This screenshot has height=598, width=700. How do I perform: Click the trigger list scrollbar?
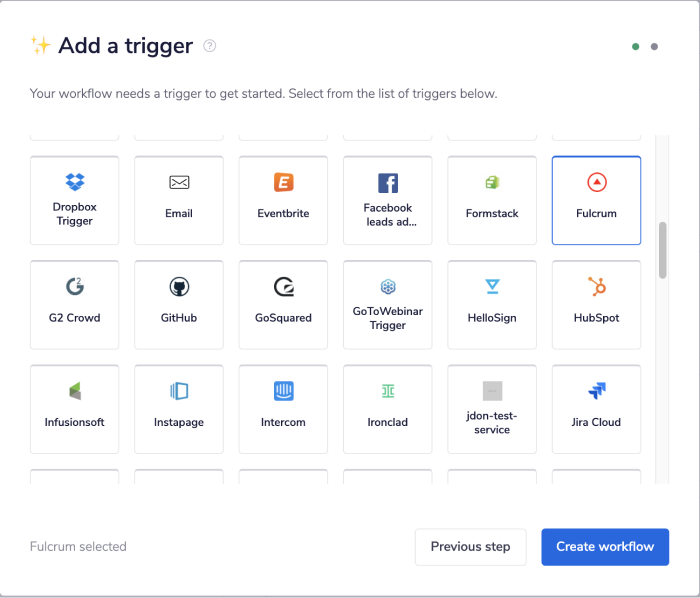click(x=662, y=250)
